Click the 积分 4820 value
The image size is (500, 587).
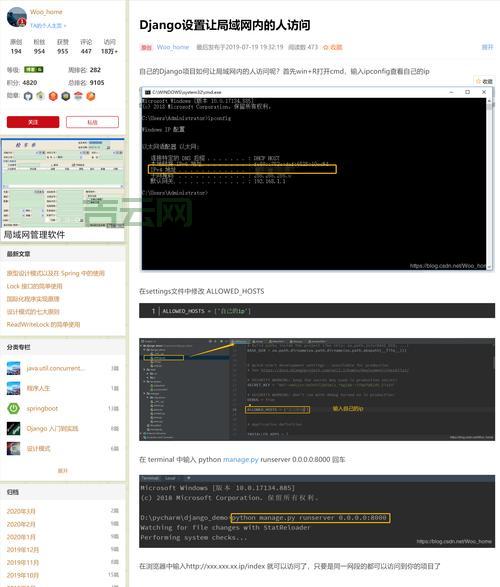[x=30, y=83]
